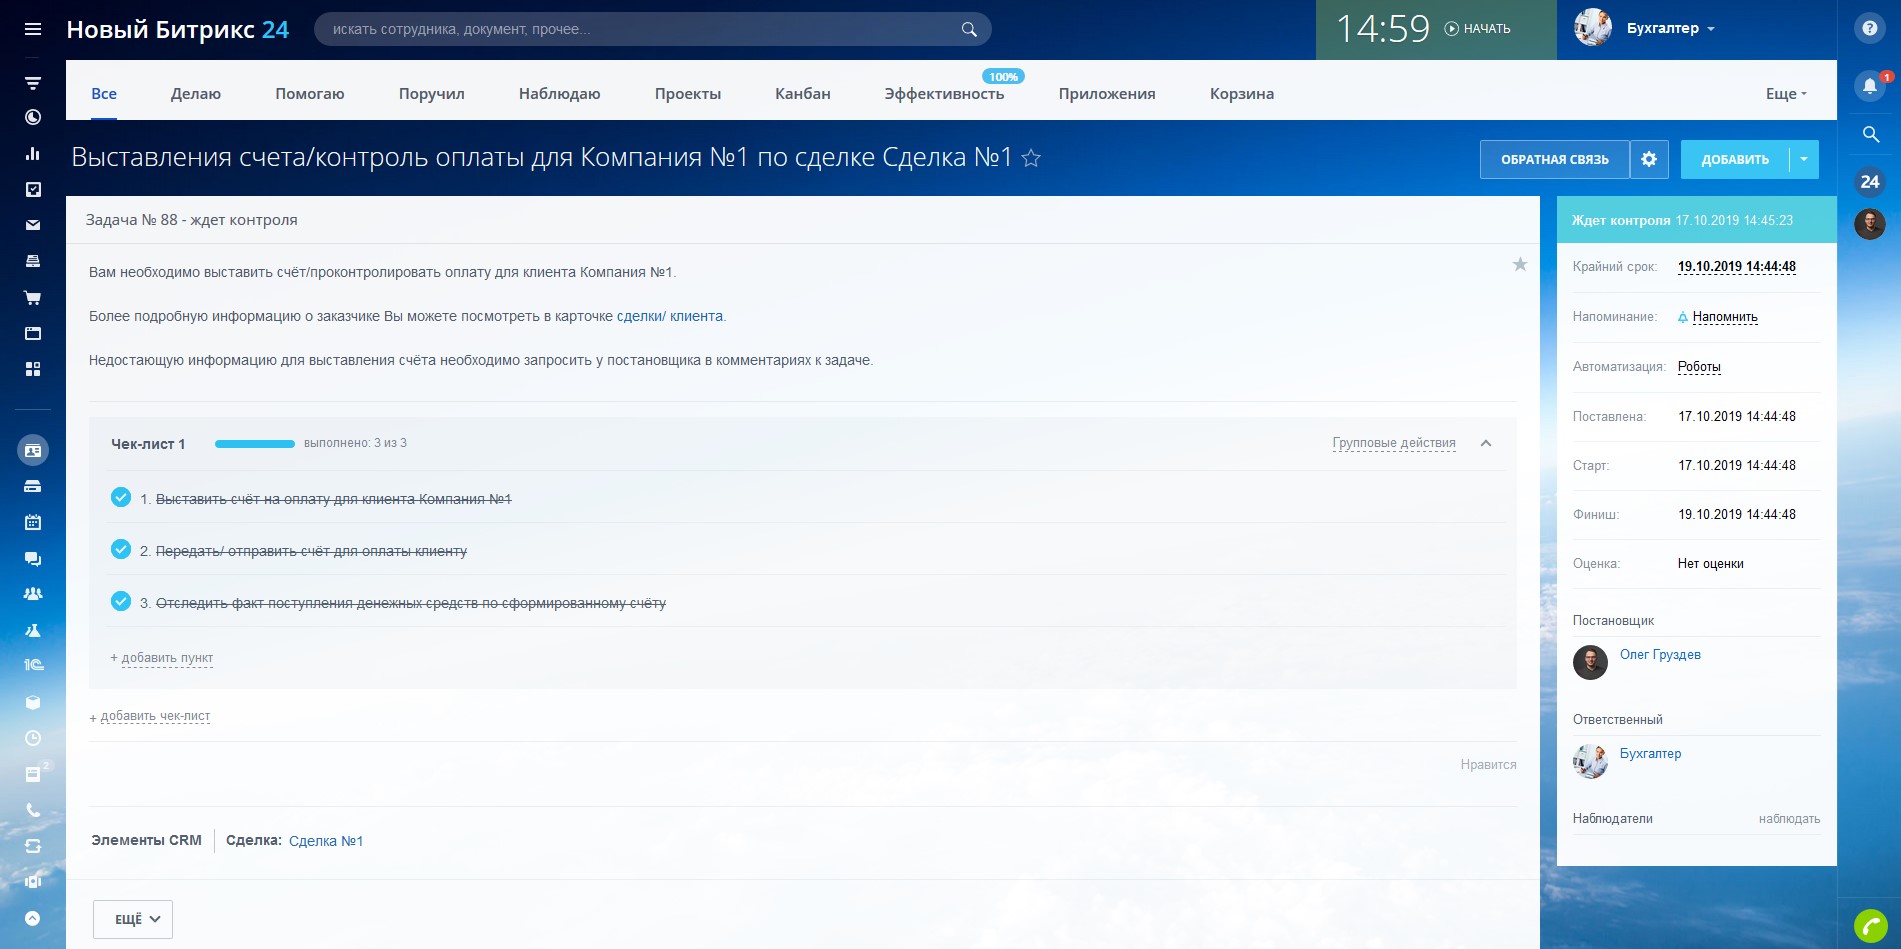Open the mail envelope icon in sidebar

(33, 225)
